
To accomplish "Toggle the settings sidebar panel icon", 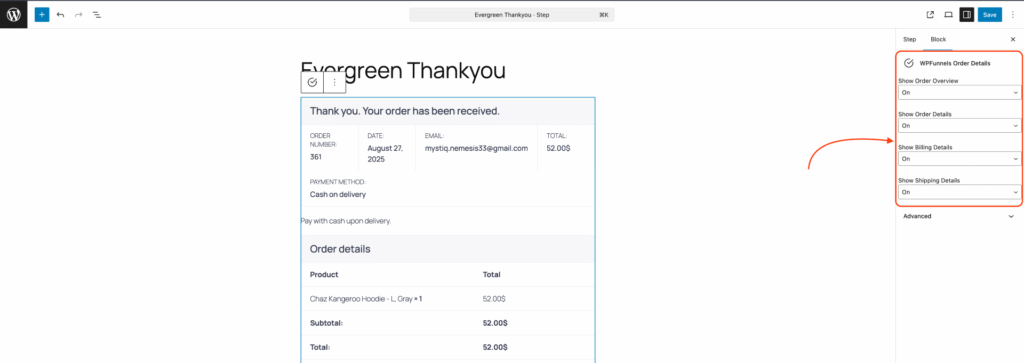I will click(x=967, y=14).
